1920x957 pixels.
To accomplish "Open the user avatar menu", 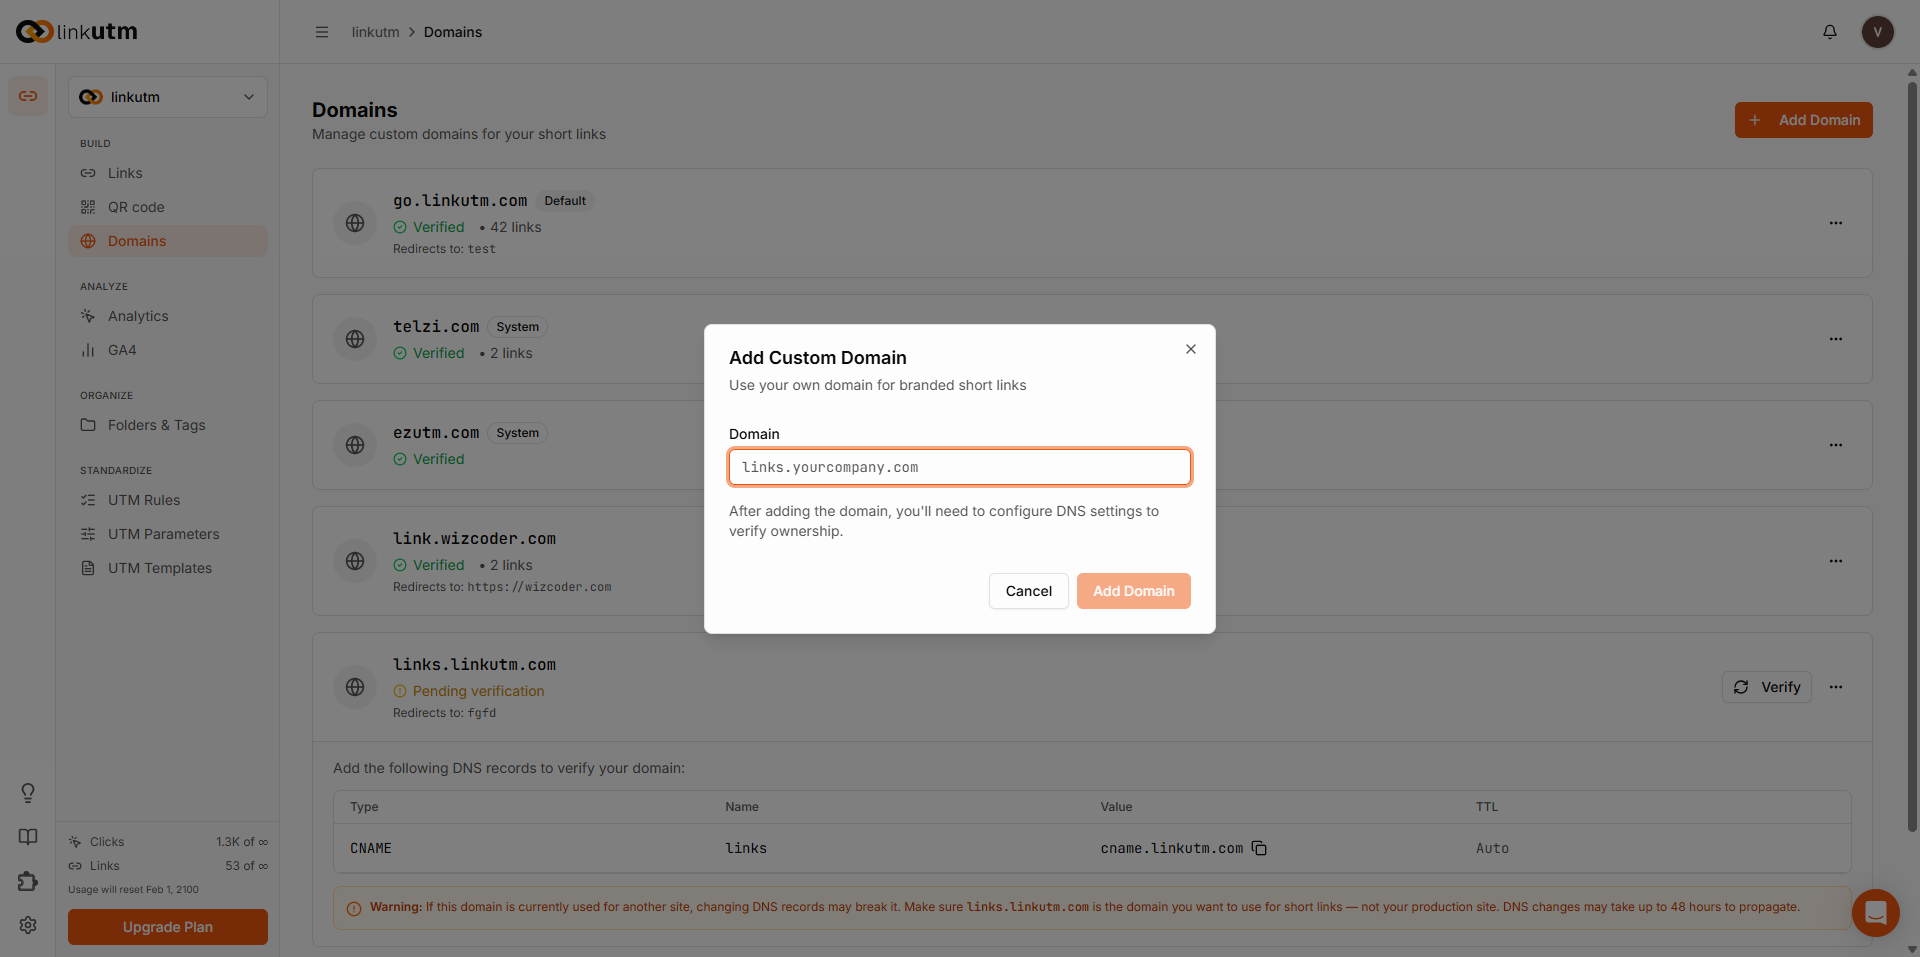I will point(1877,32).
